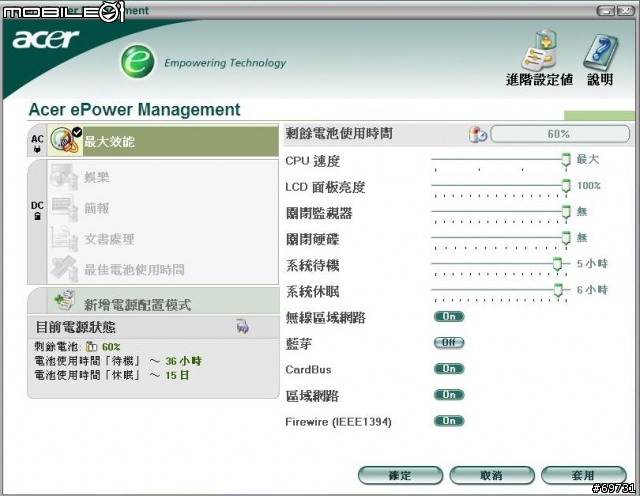Viewport: 640px width, 496px height.
Task: Click the 新增電源配置模式 add-profile icon
Action: pos(64,301)
